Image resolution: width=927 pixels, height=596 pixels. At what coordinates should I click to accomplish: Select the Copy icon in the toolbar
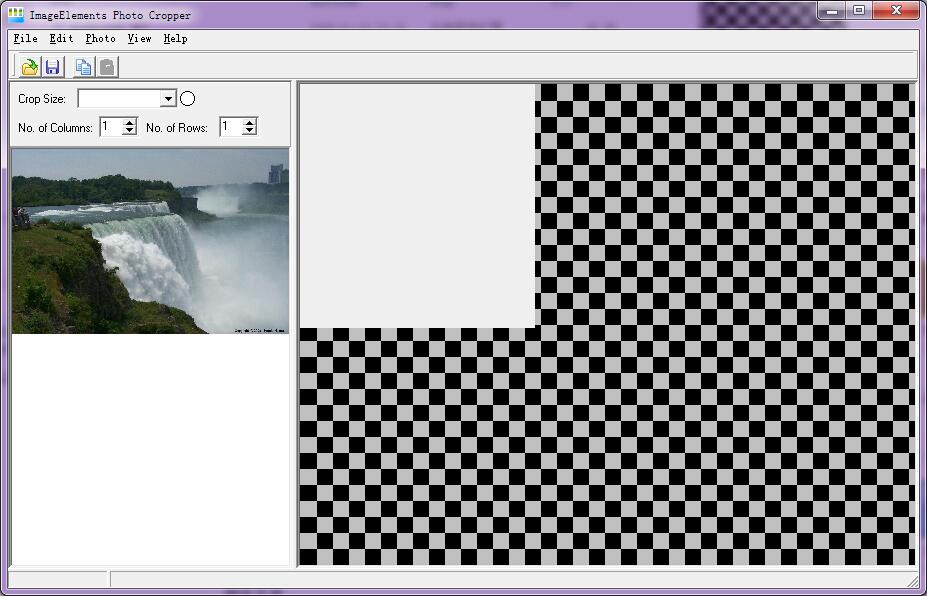(85, 66)
